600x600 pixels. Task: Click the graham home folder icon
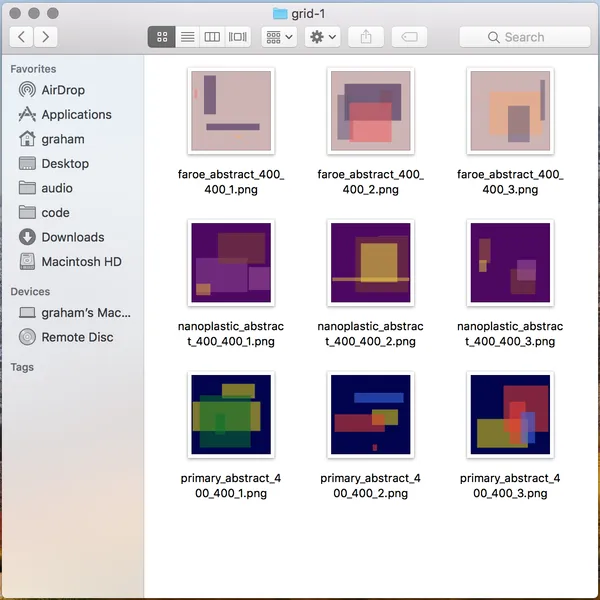[x=27, y=139]
